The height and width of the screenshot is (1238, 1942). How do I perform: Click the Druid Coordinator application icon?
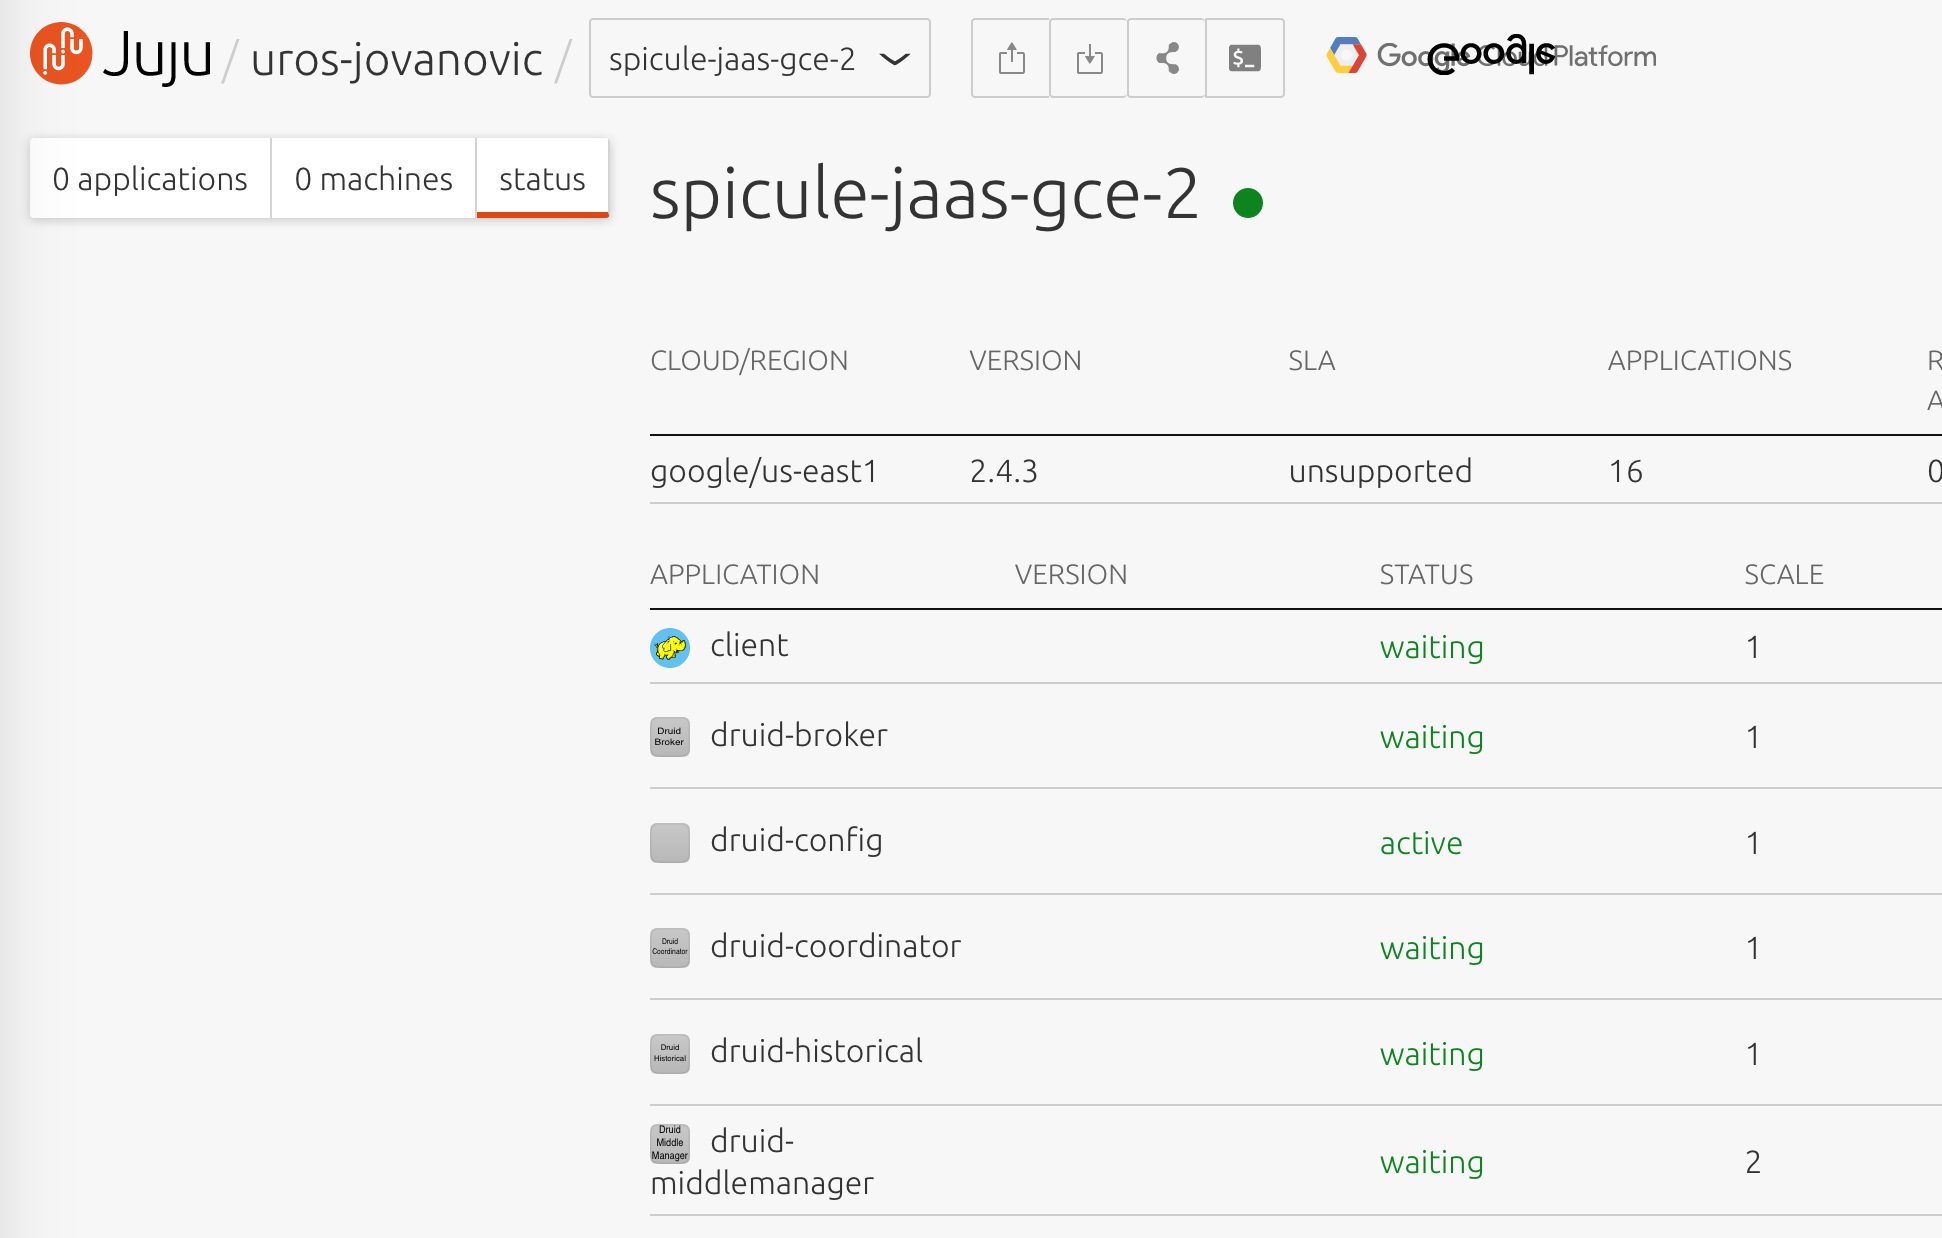click(670, 948)
